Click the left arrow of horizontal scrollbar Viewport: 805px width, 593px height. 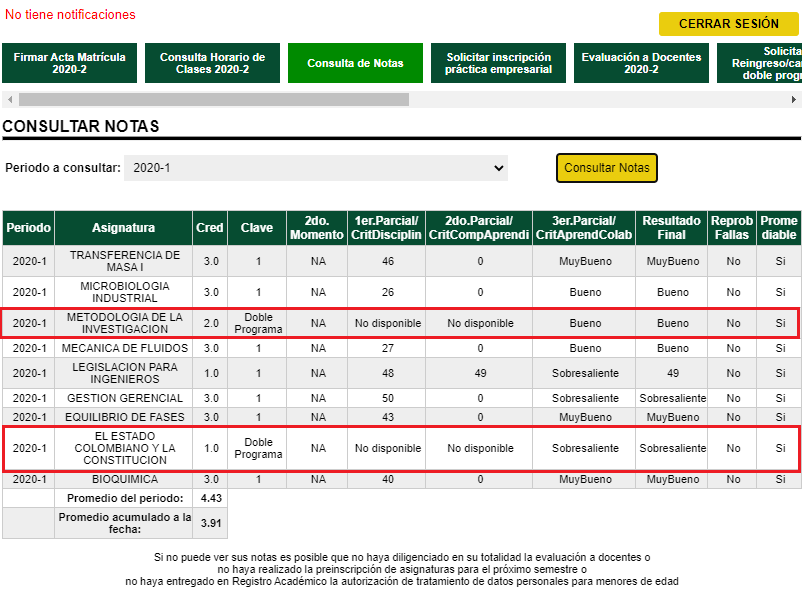pyautogui.click(x=10, y=99)
